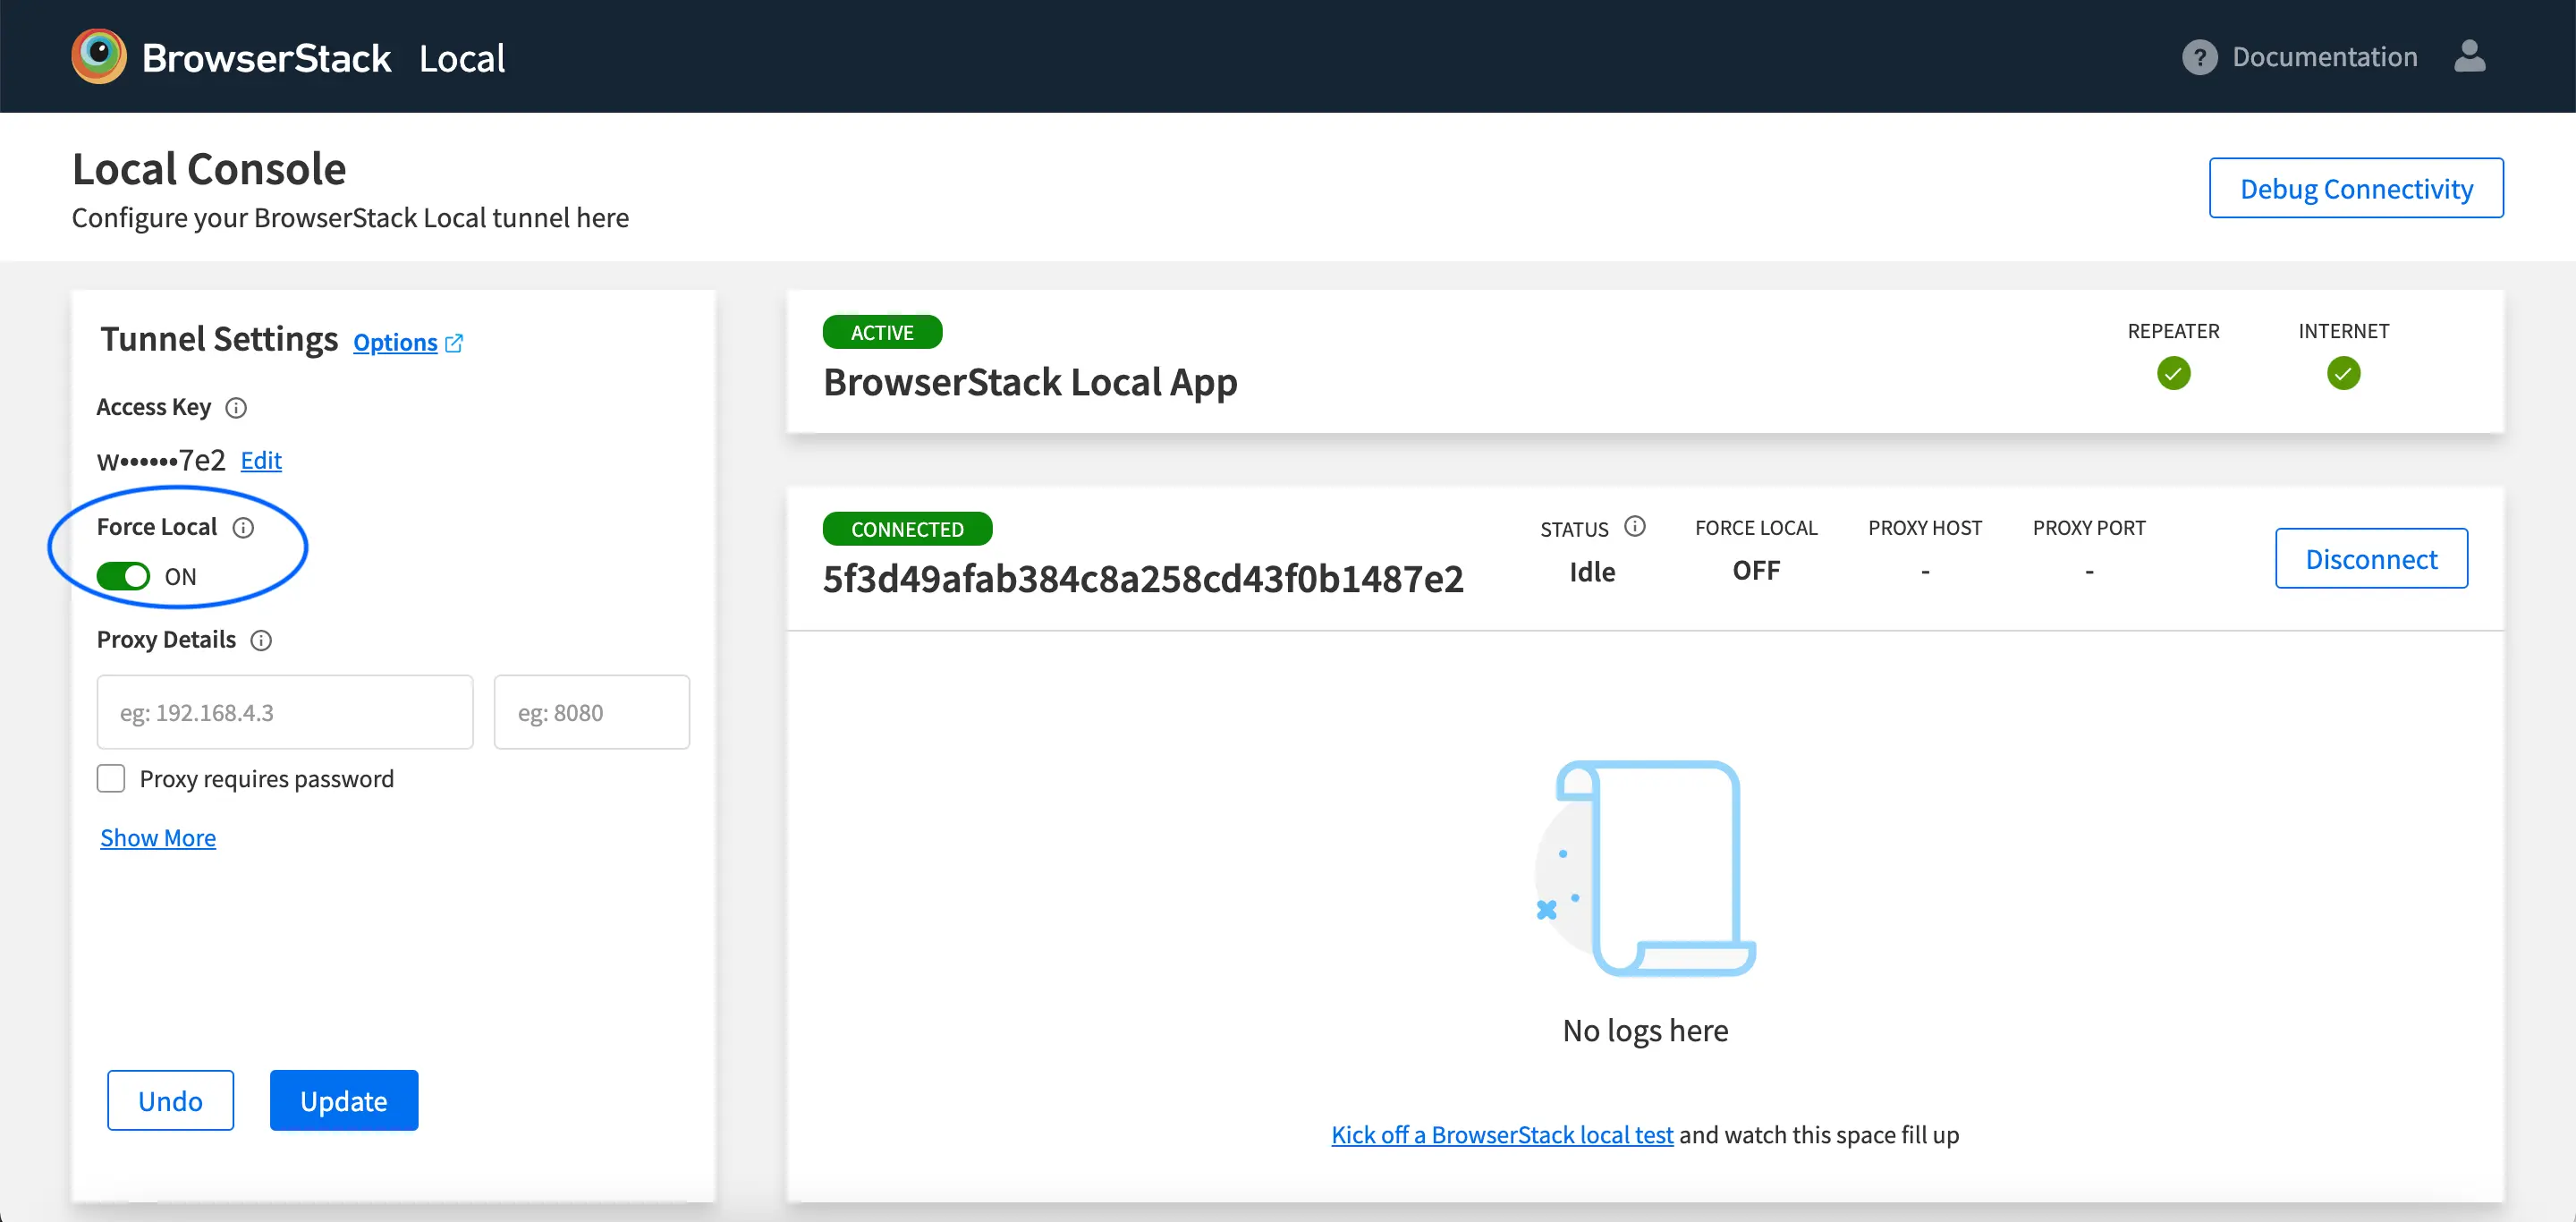Click the BrowserStack logo icon

tap(98, 56)
